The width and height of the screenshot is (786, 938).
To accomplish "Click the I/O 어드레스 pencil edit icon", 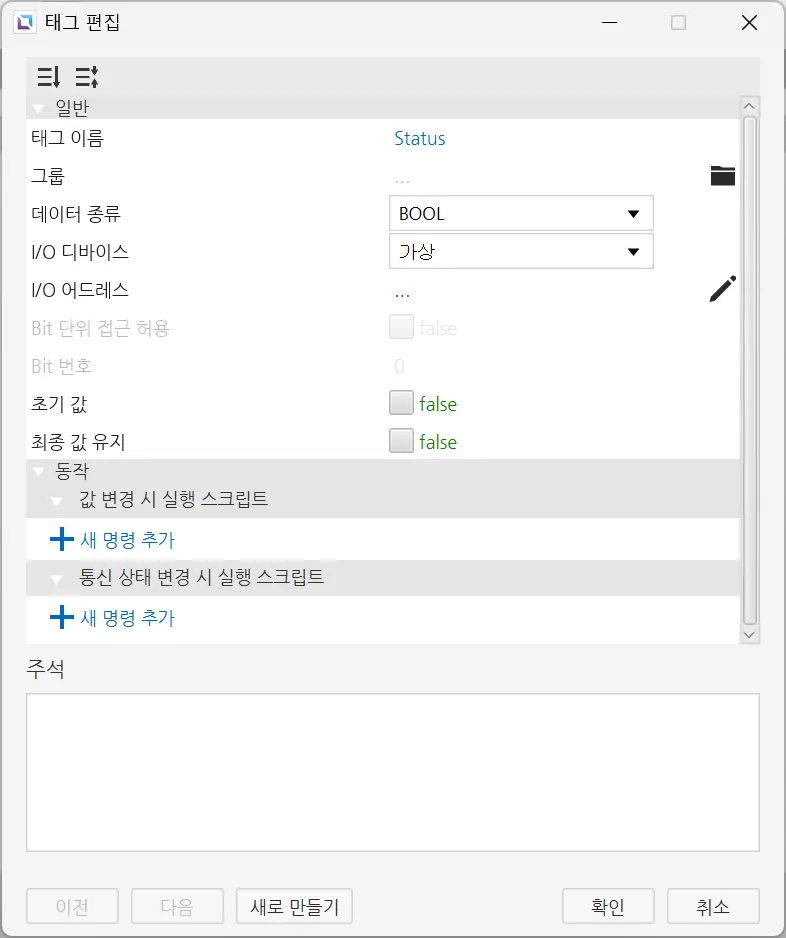I will [x=722, y=290].
